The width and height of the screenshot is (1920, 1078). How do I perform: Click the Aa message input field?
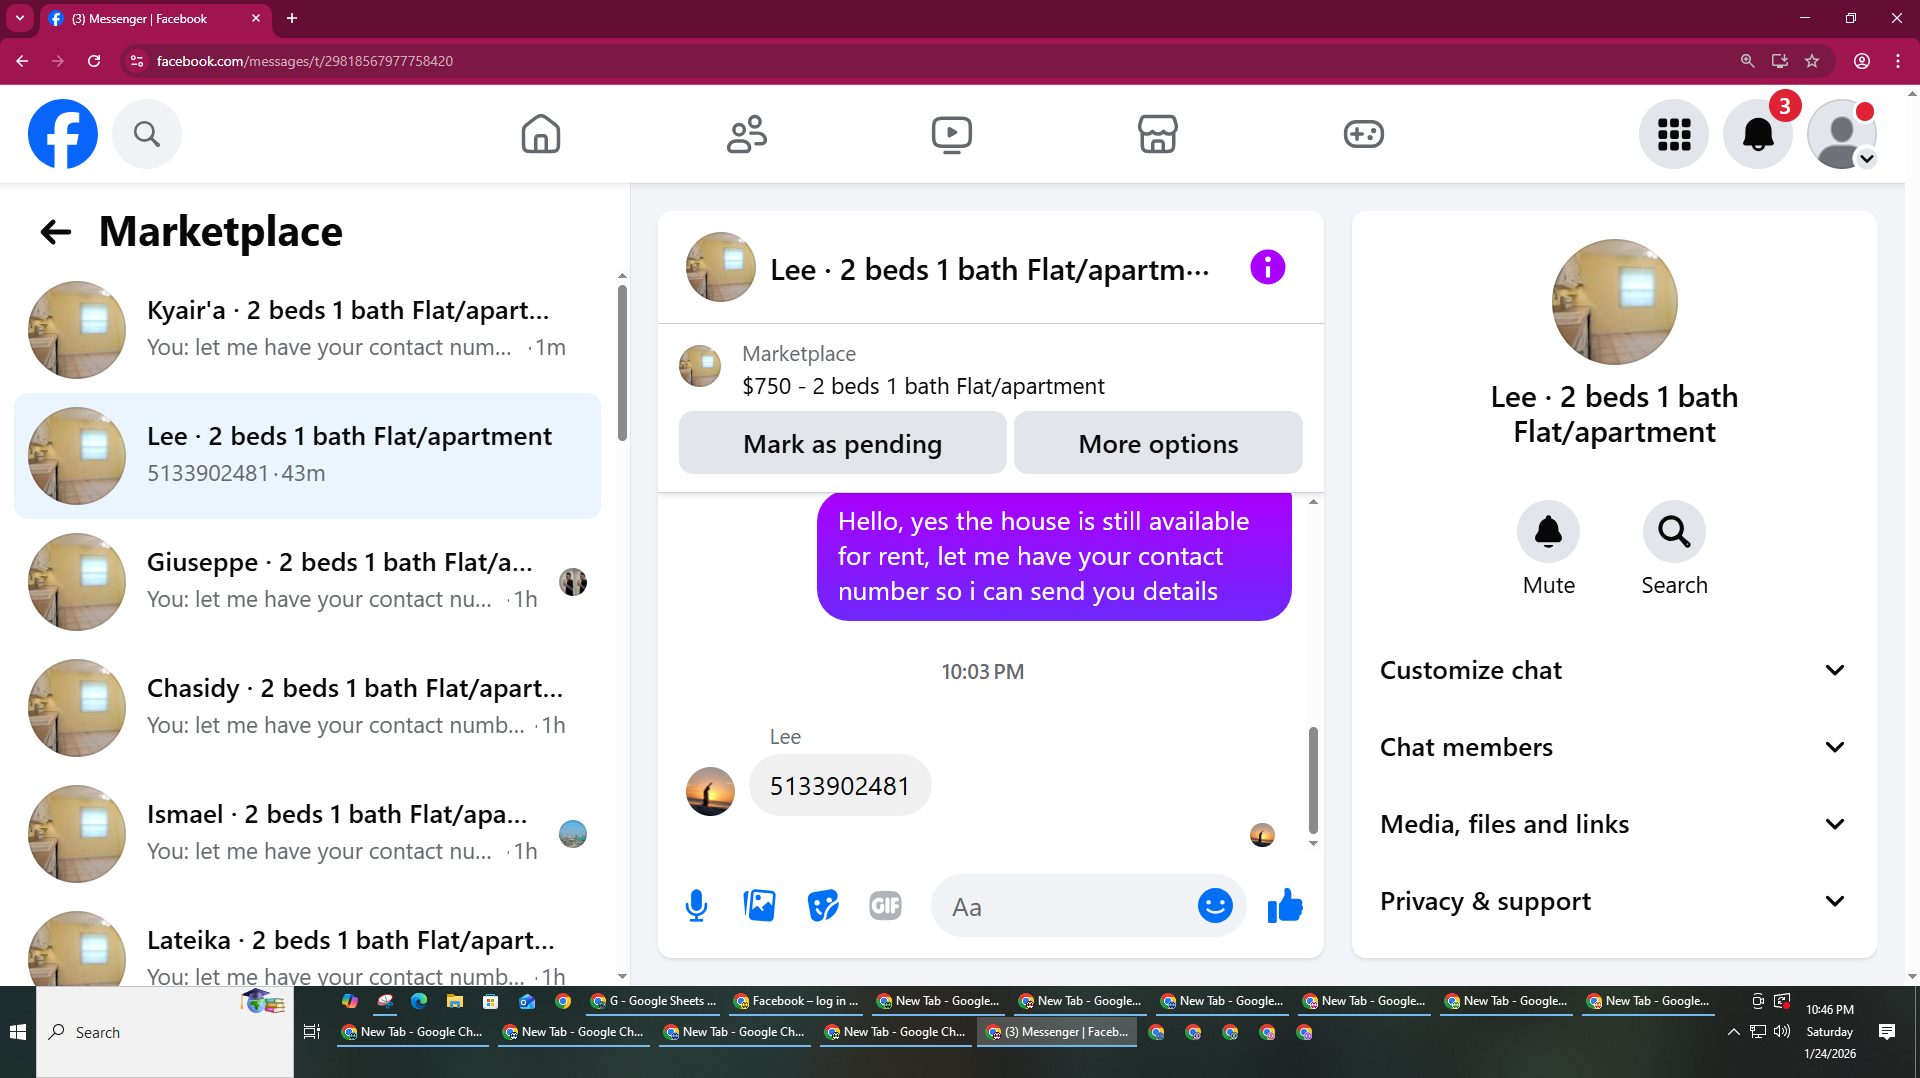tap(1065, 906)
